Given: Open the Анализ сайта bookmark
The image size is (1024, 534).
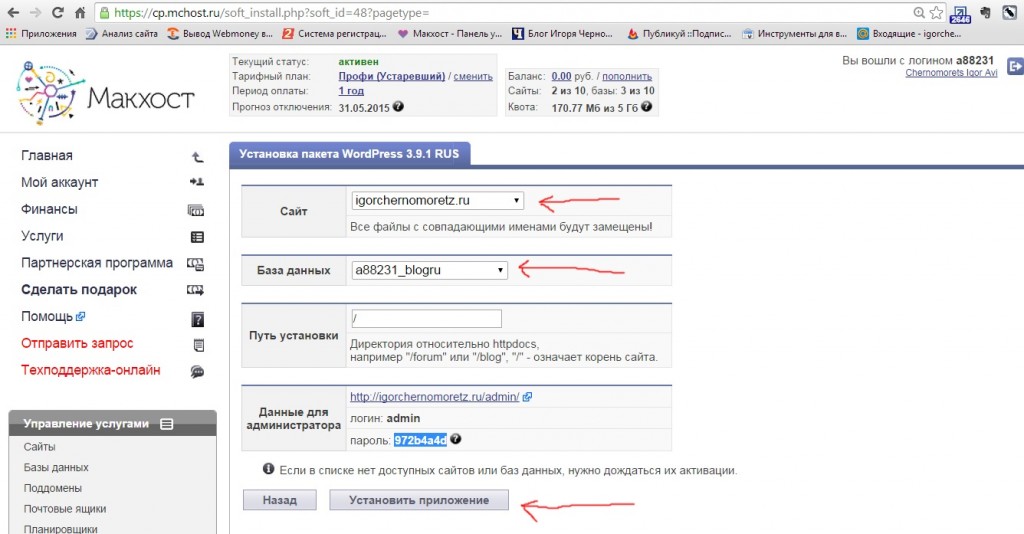Looking at the screenshot, I should pos(122,33).
